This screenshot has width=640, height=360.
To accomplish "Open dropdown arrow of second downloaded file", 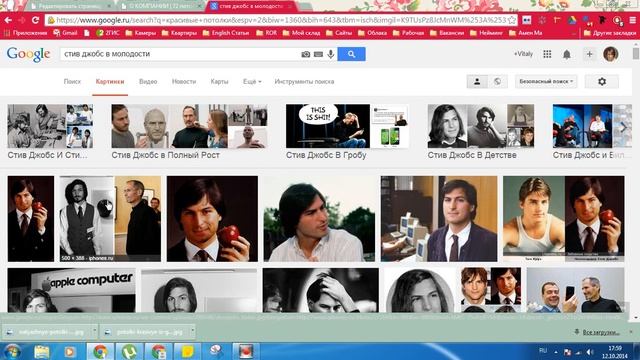I will tap(193, 331).
